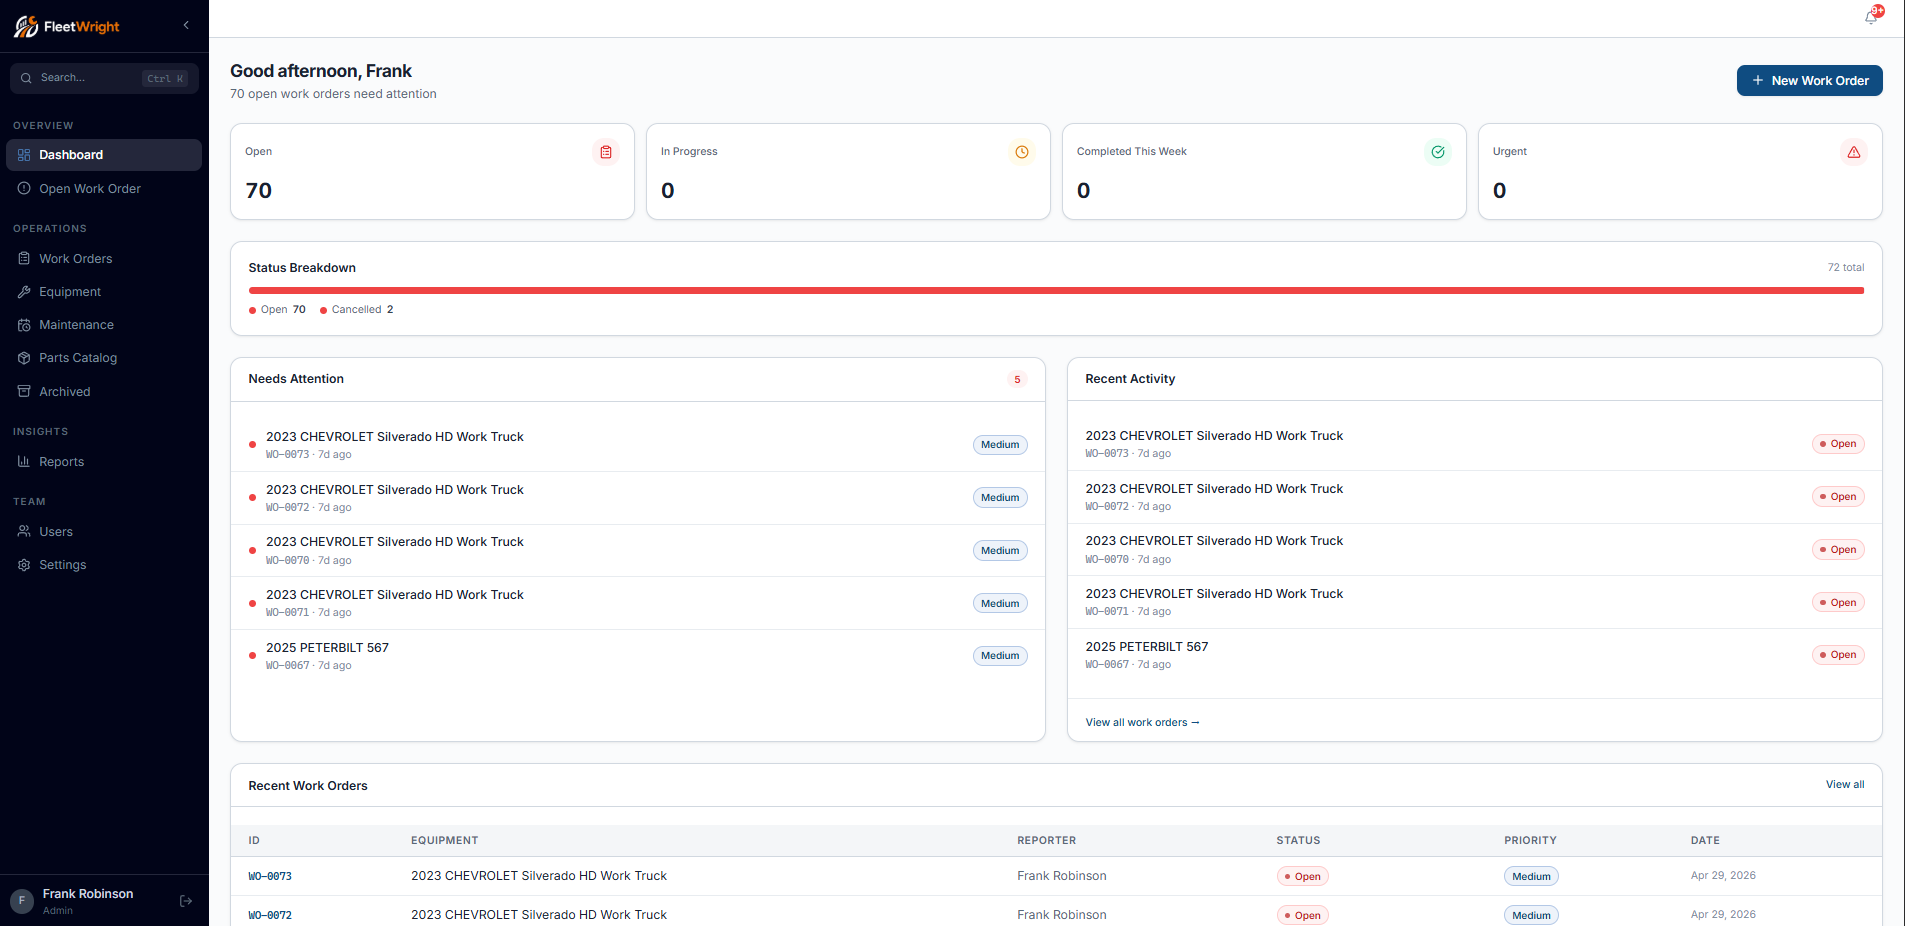
Task: Open WO-0070 in Needs Attention
Action: coord(638,551)
